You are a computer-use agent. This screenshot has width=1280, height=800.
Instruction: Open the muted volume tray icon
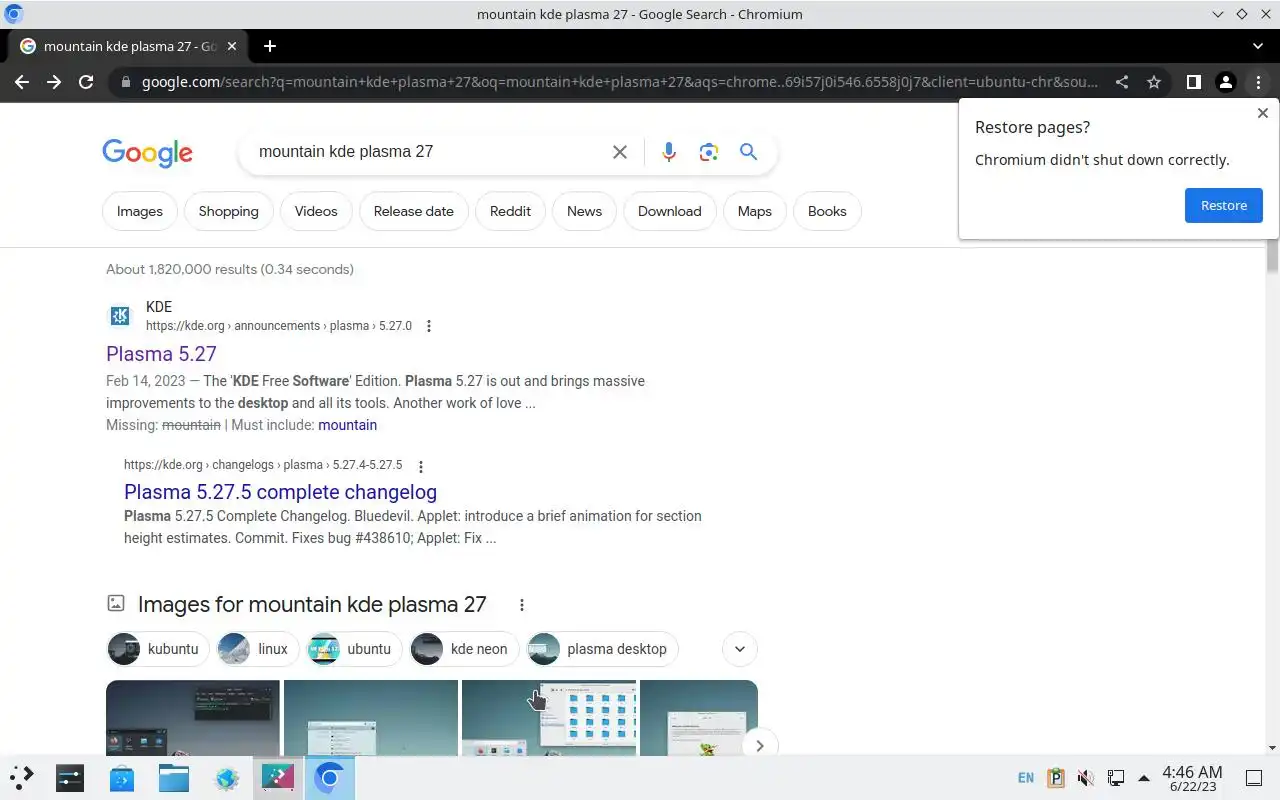pyautogui.click(x=1085, y=778)
